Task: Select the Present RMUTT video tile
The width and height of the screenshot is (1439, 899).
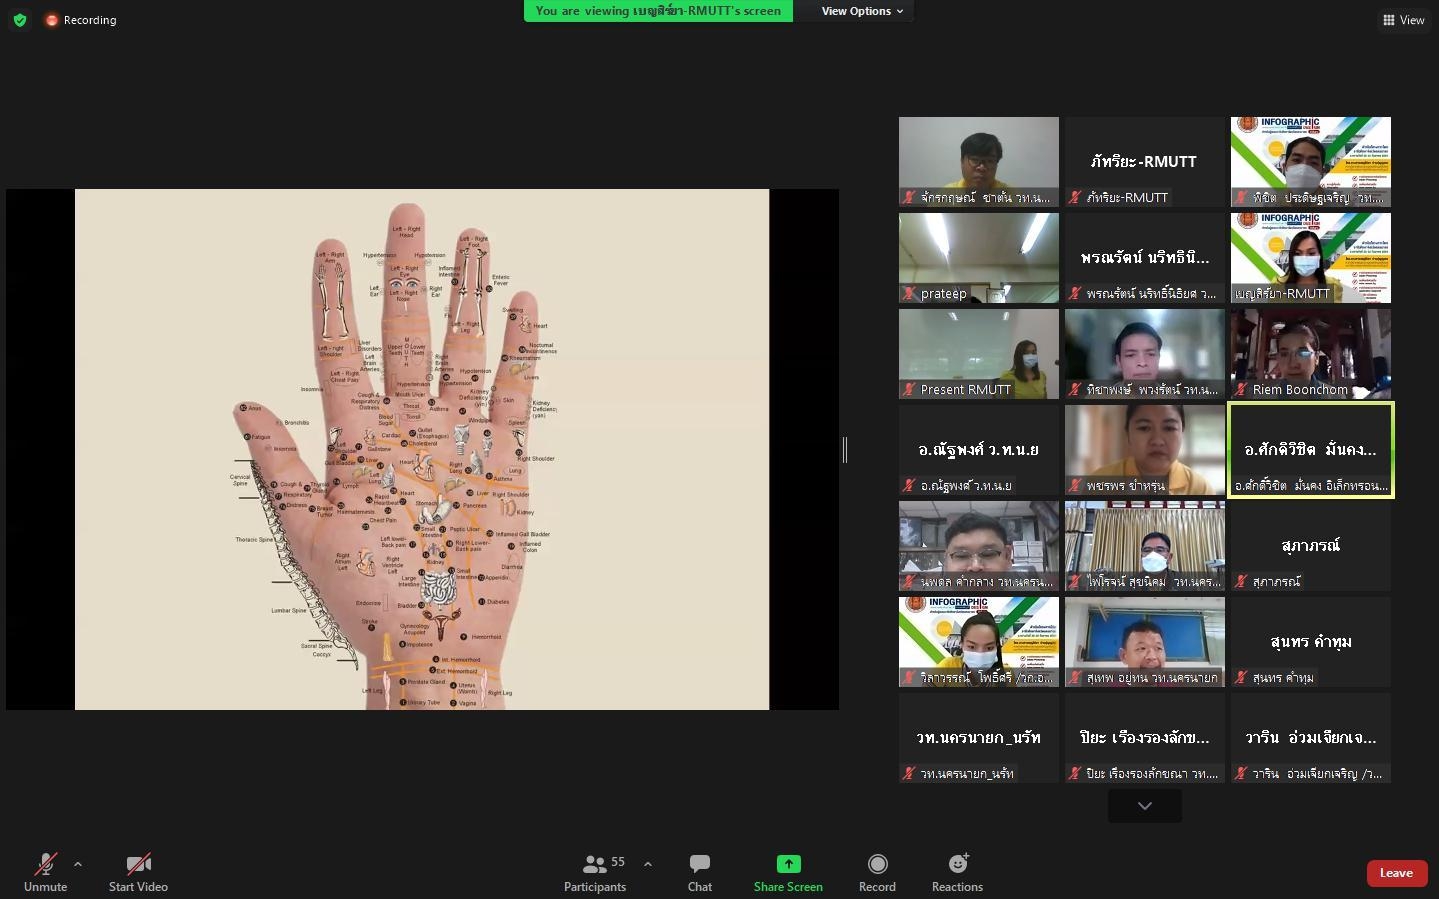Action: (979, 354)
